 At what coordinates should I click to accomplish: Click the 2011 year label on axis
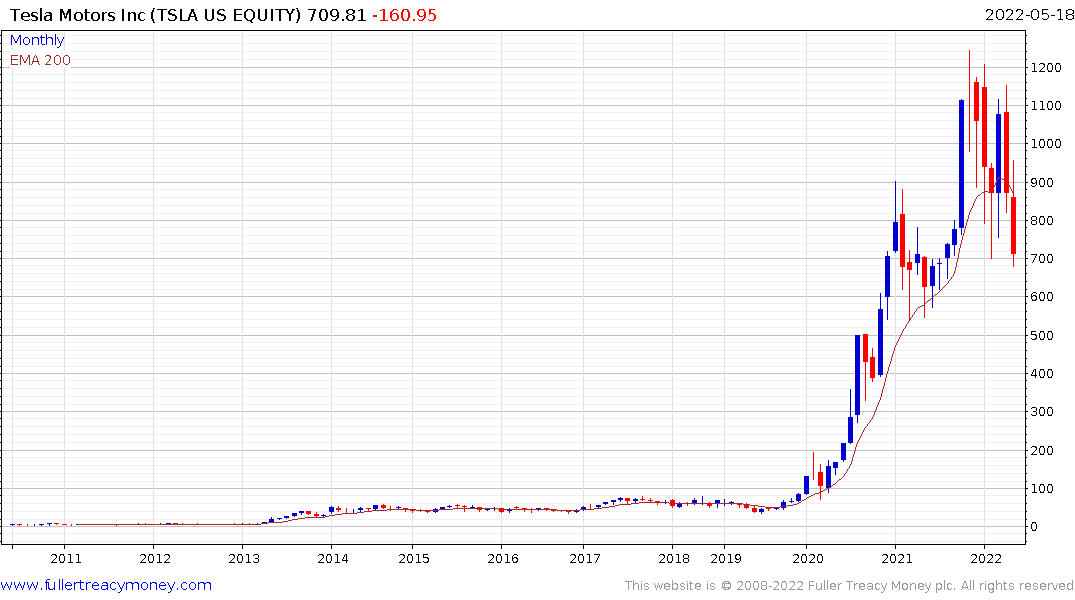tap(66, 558)
